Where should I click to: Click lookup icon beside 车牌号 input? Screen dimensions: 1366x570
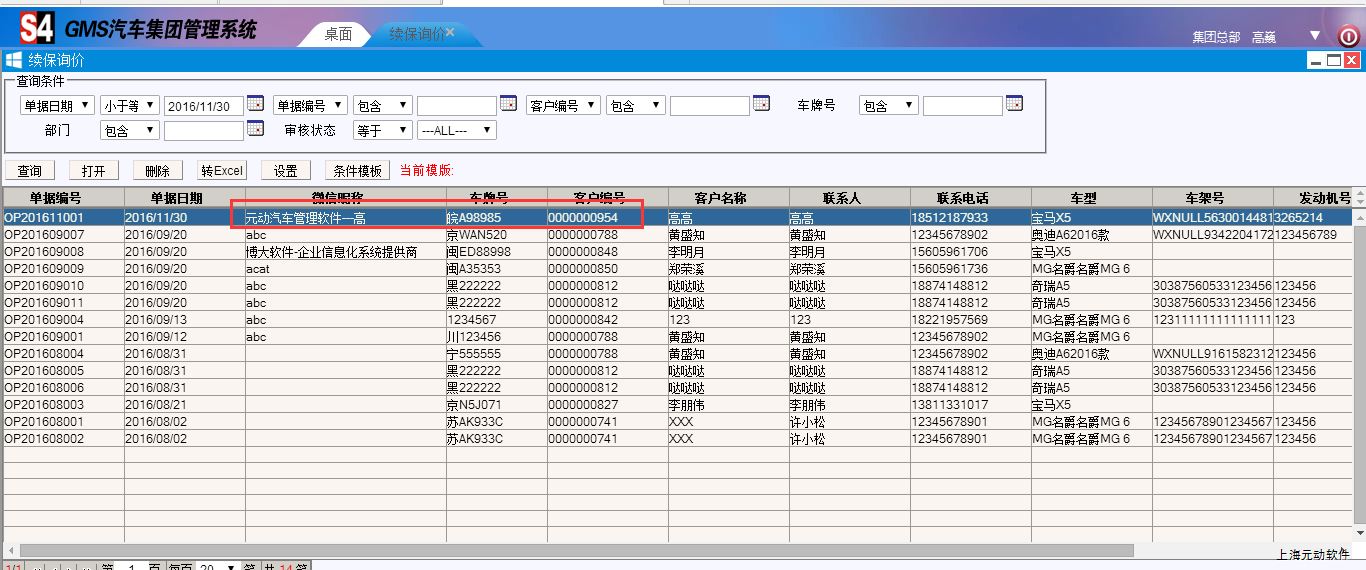click(1014, 104)
